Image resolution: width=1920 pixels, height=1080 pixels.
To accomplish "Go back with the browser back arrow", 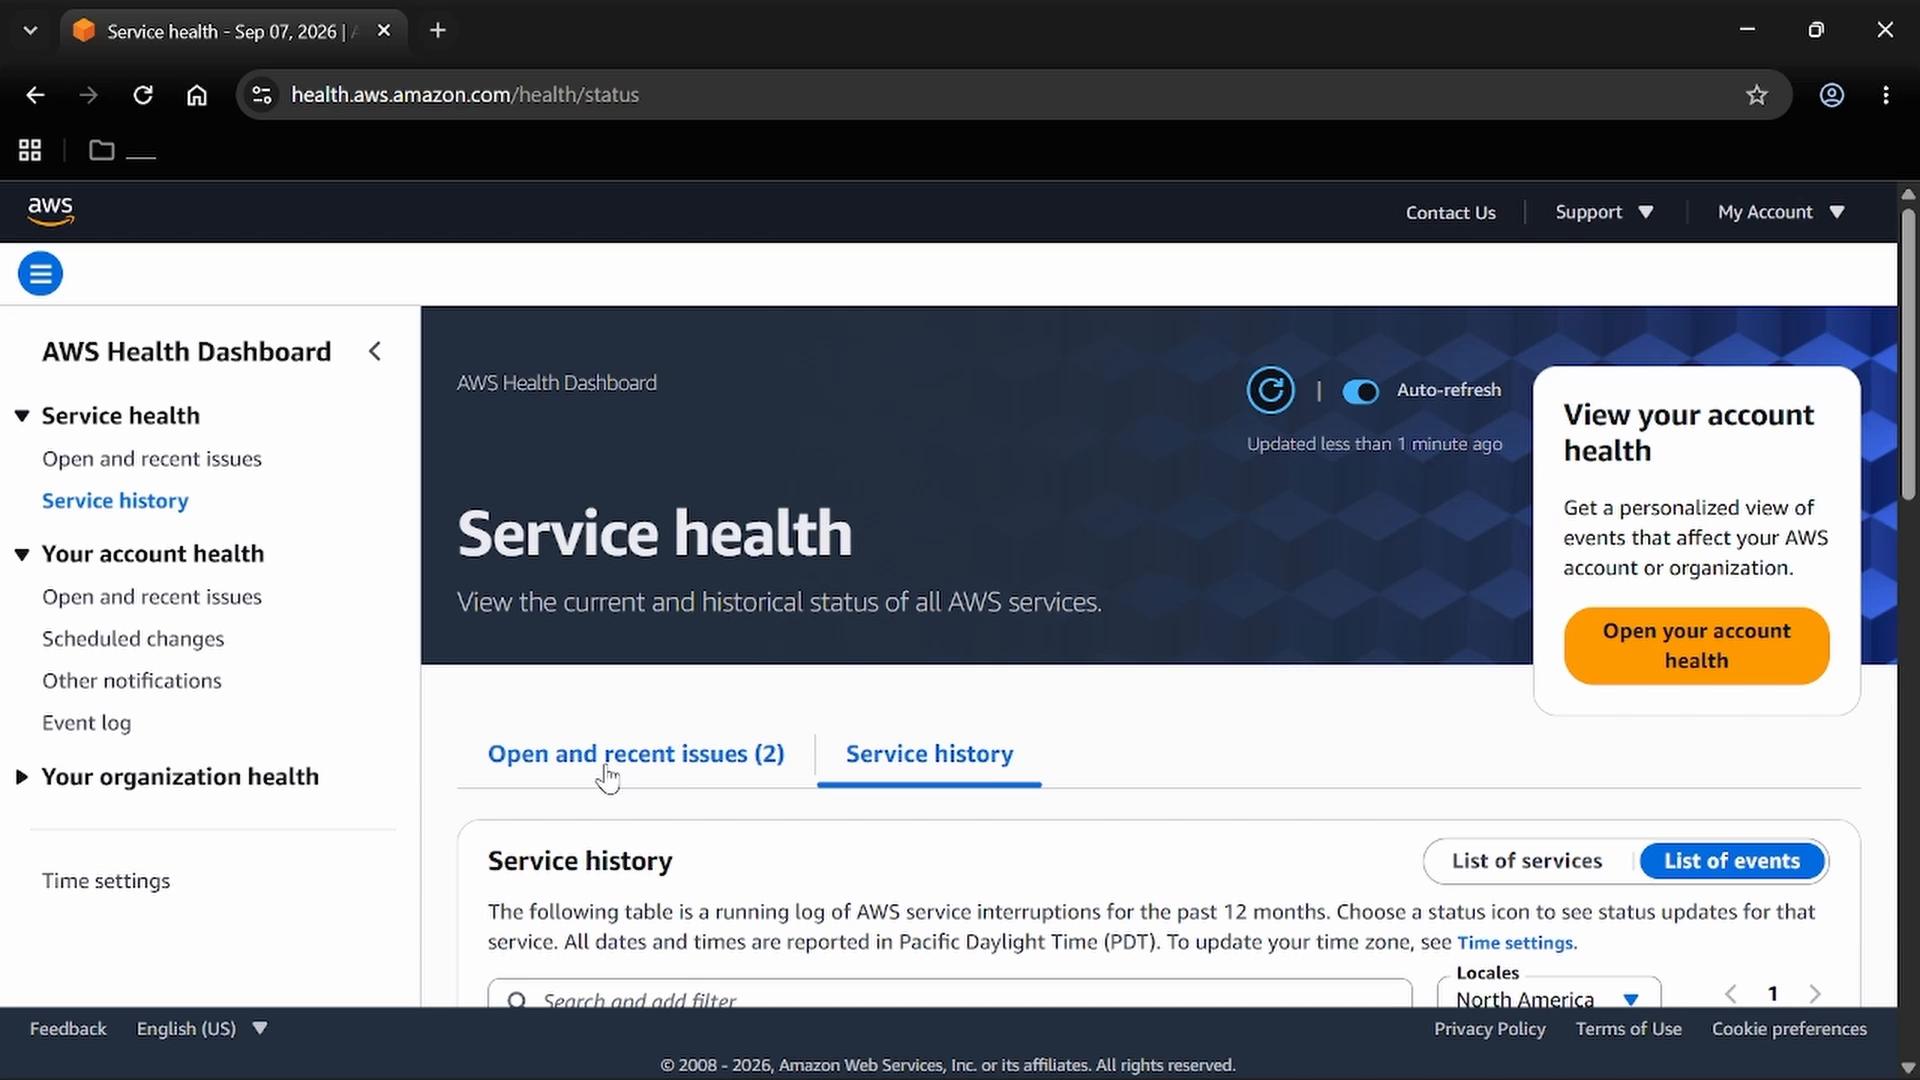I will coord(35,95).
